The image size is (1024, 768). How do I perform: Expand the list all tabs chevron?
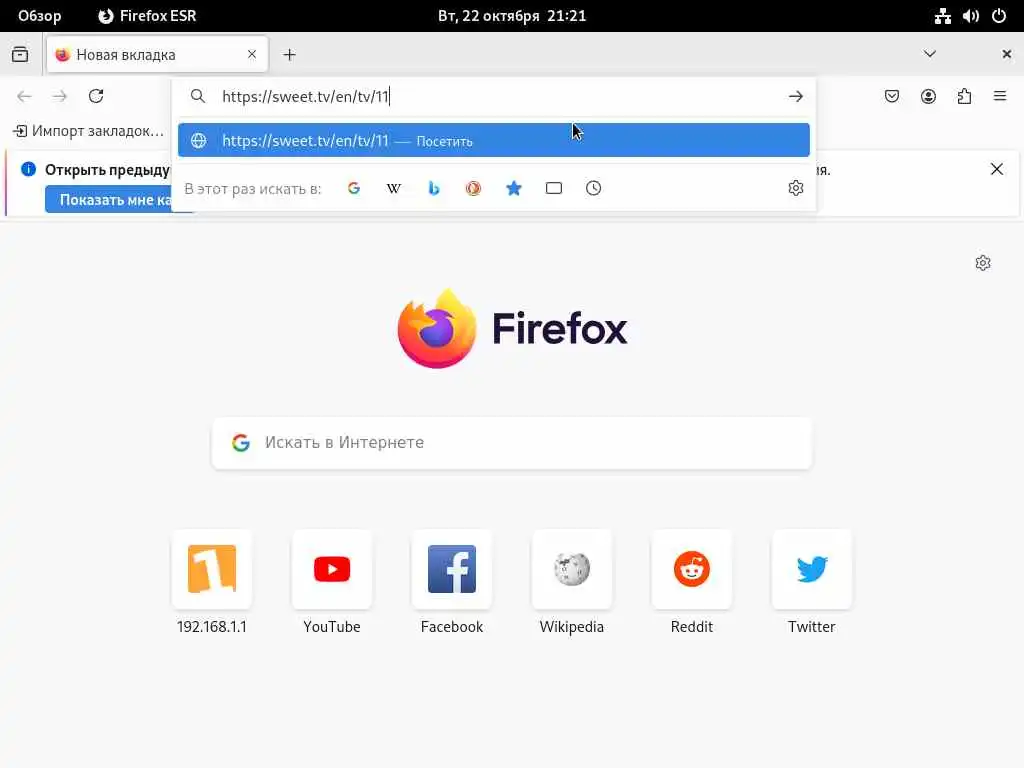(x=930, y=54)
